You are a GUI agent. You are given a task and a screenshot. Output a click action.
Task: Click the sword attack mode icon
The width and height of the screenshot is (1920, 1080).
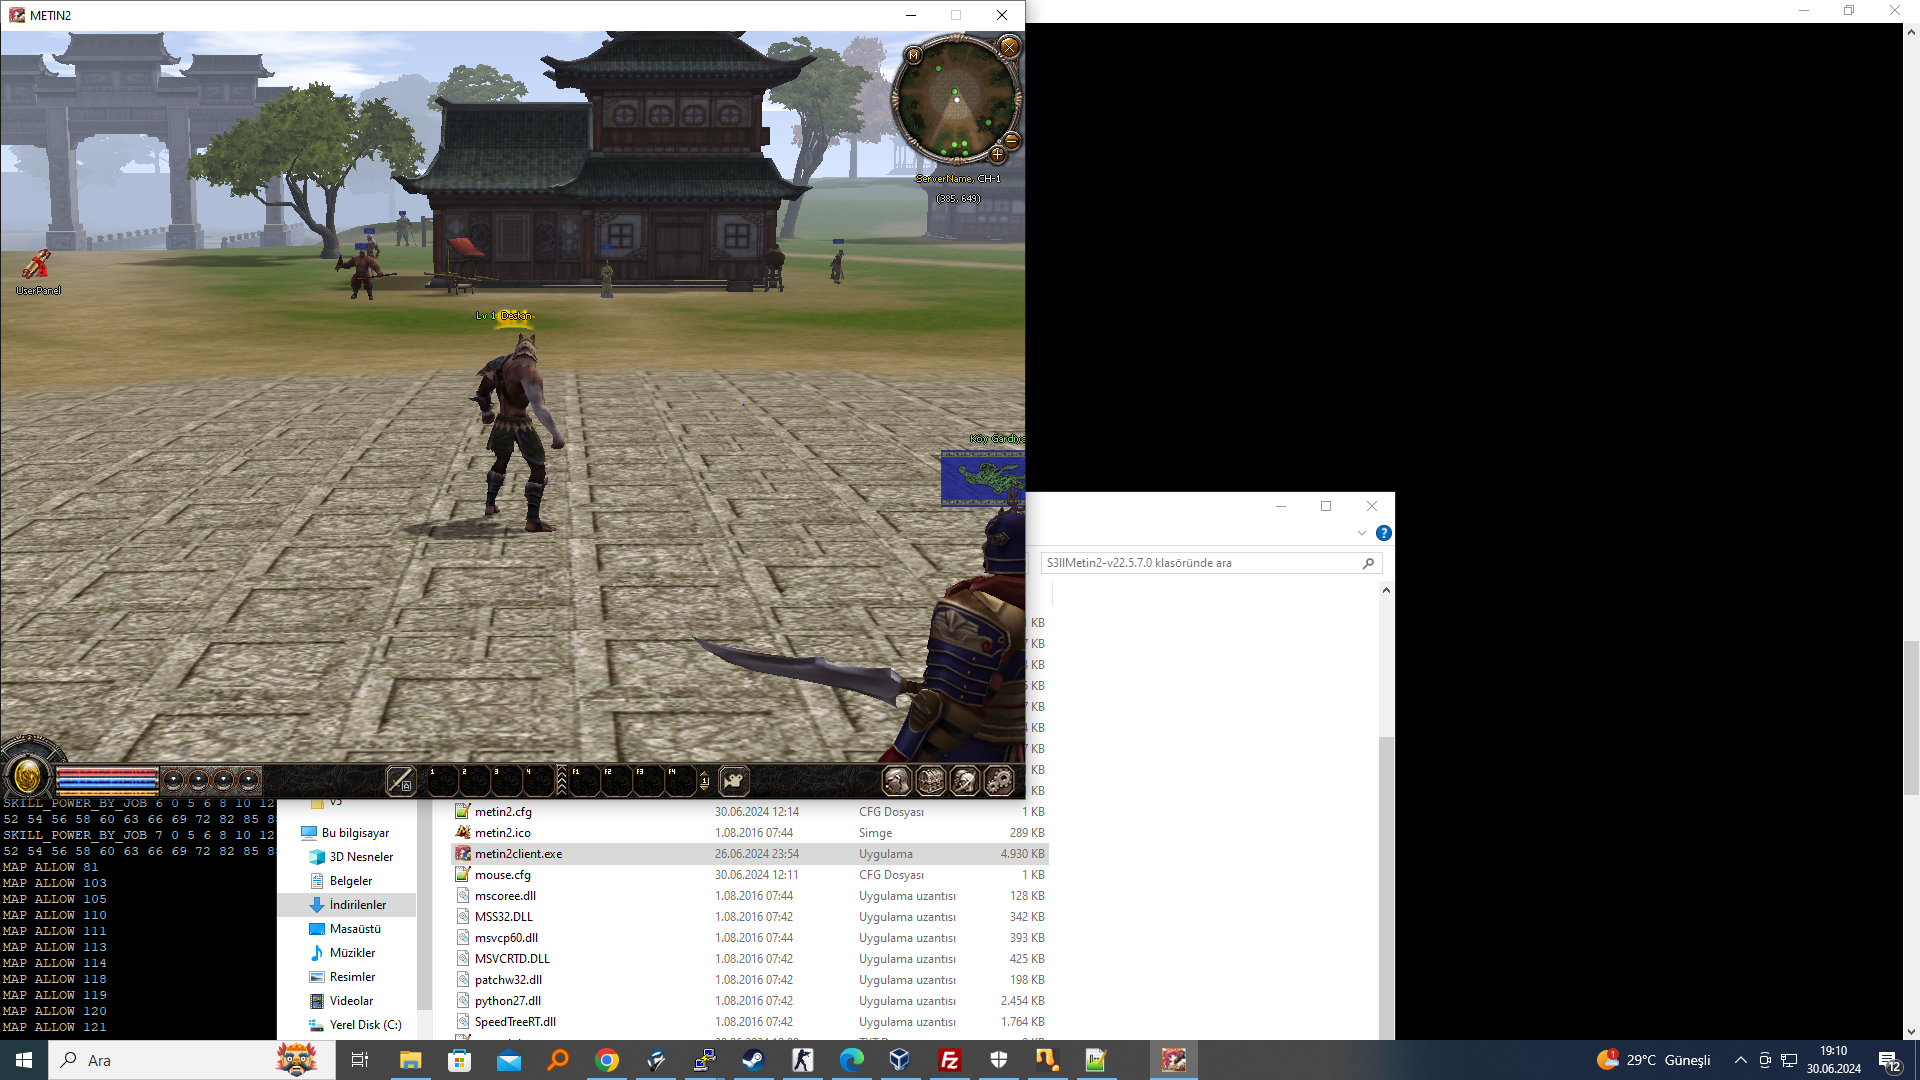coord(400,780)
